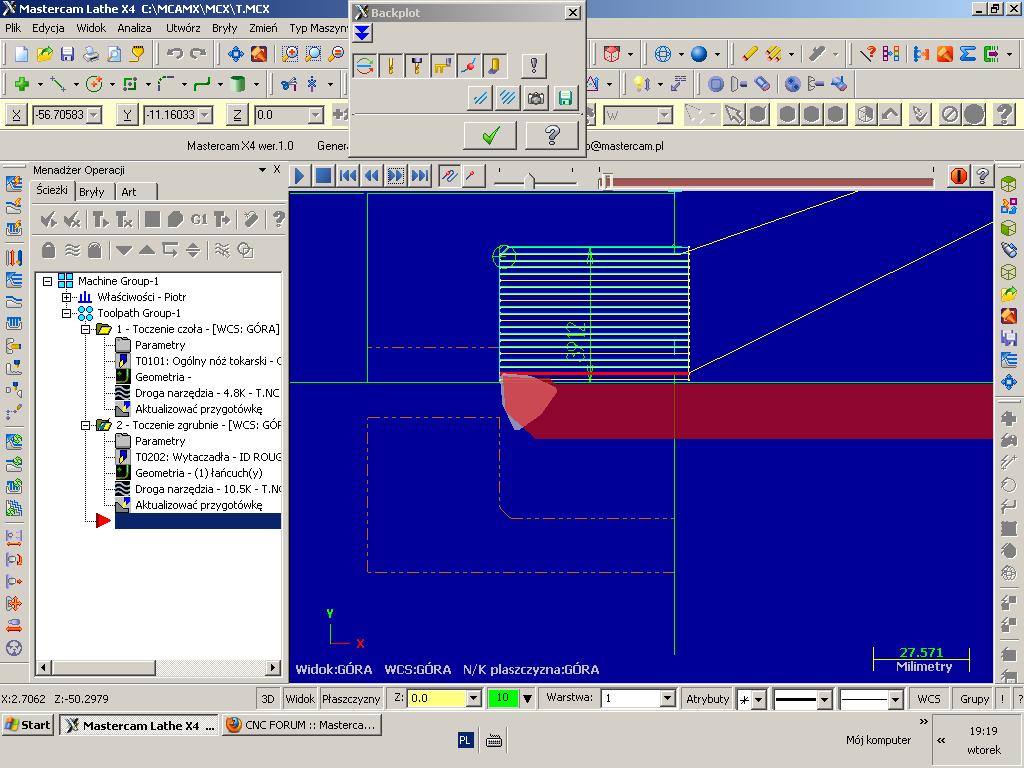Expand the Backplot dialog with blue arrows
This screenshot has width=1024, height=768.
point(362,33)
